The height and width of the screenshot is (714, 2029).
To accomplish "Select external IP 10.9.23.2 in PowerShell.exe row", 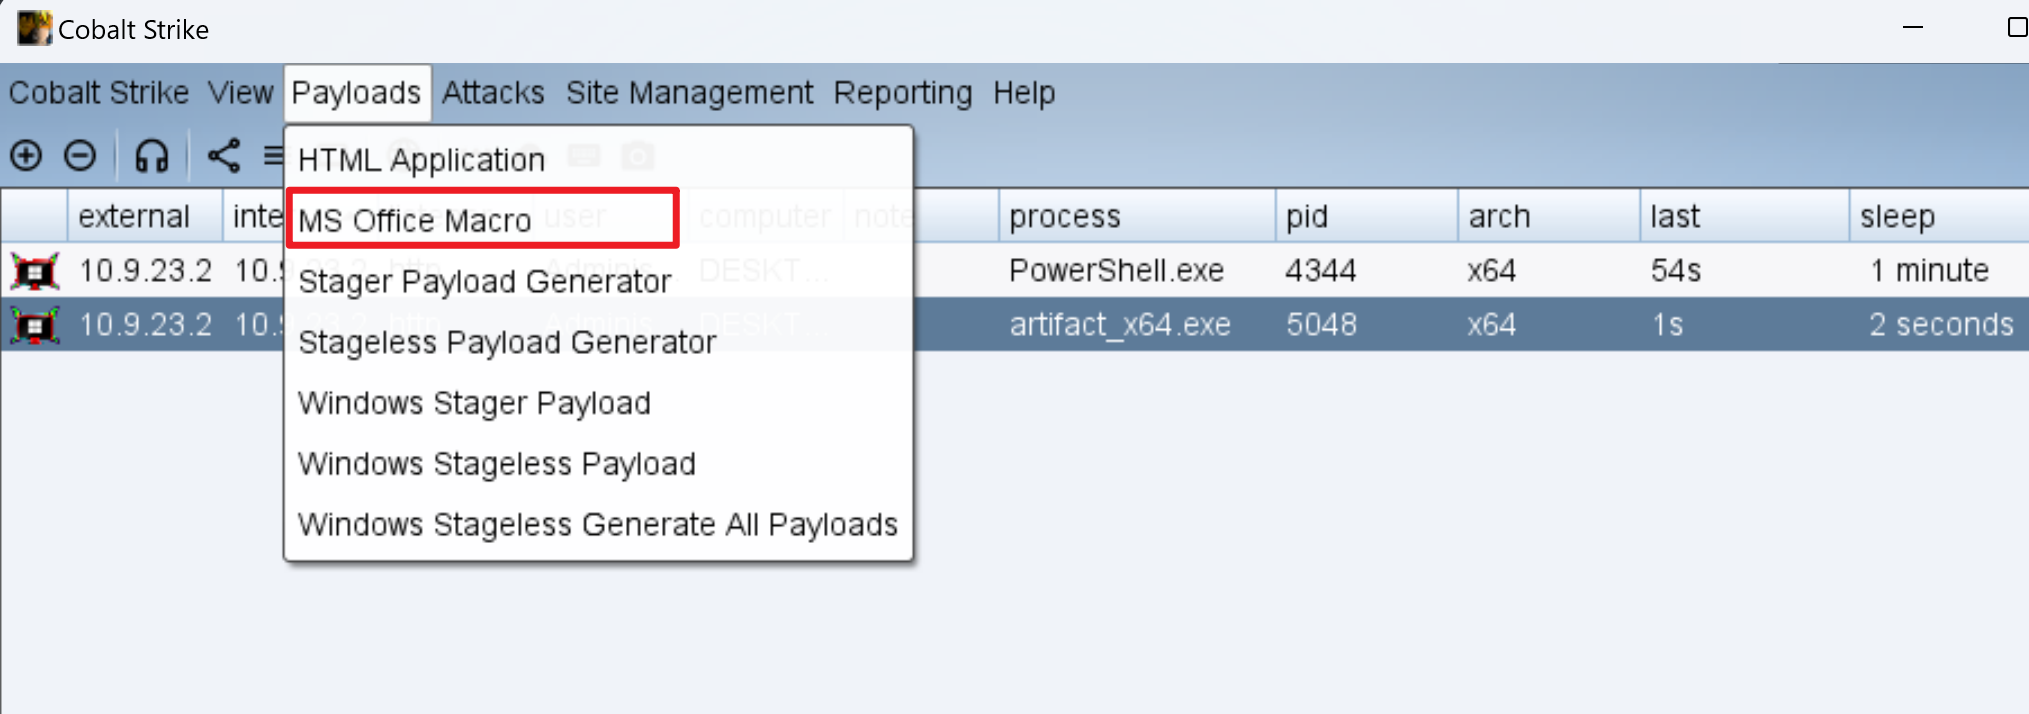I will click(x=146, y=271).
